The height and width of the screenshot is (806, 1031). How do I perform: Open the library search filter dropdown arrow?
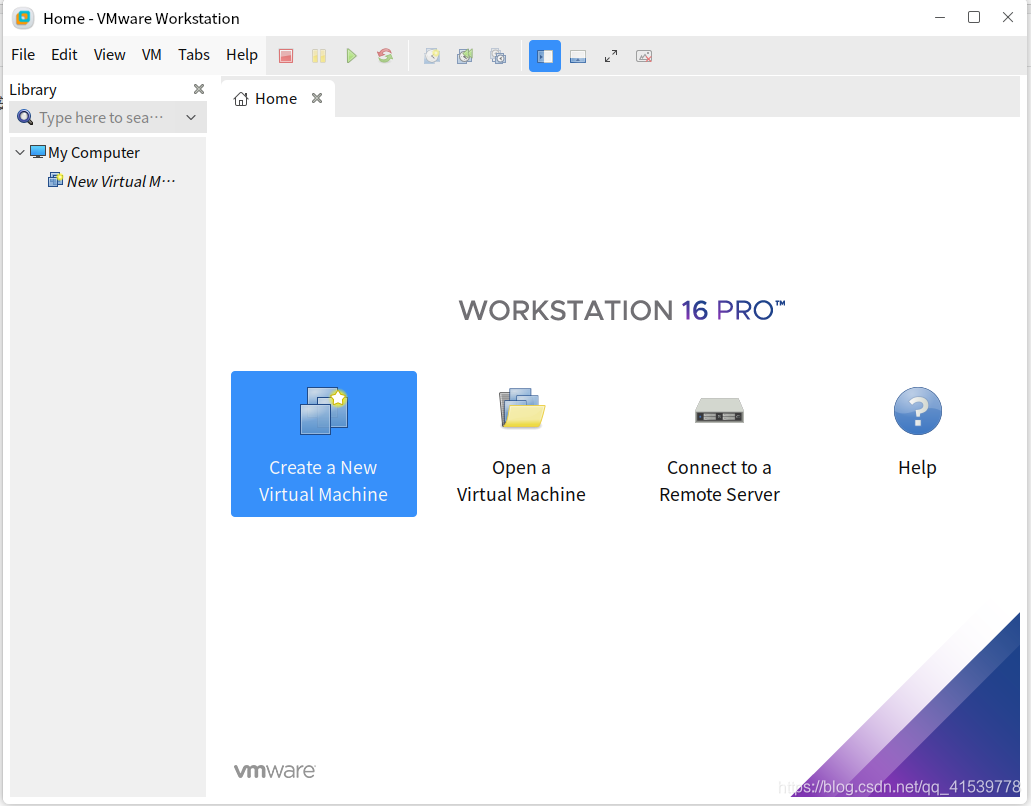191,118
